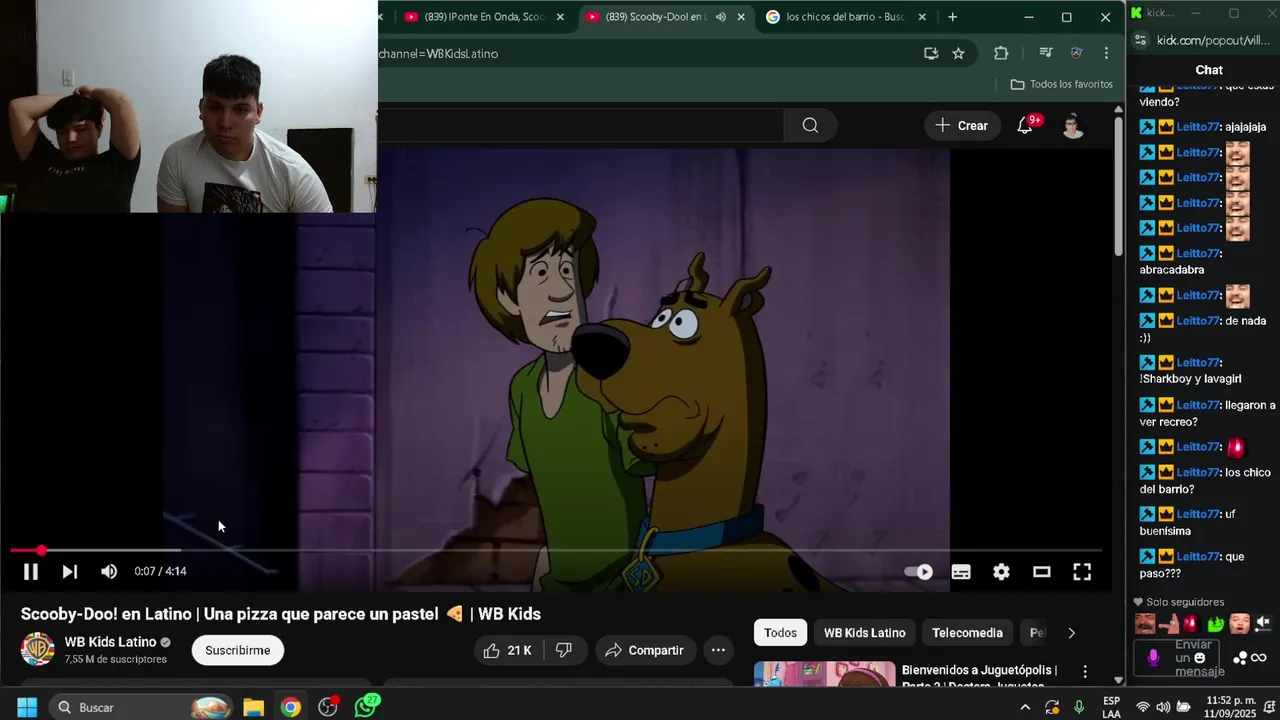Open options for the Juguetópolis video
This screenshot has width=1280, height=720.
(1085, 672)
